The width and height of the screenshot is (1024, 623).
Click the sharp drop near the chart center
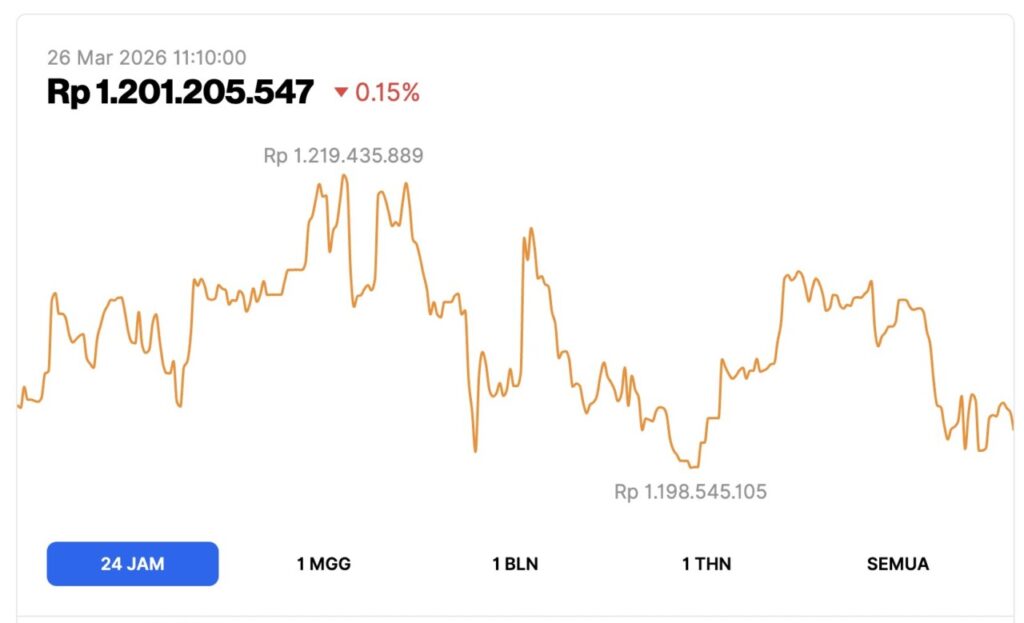pyautogui.click(x=473, y=450)
